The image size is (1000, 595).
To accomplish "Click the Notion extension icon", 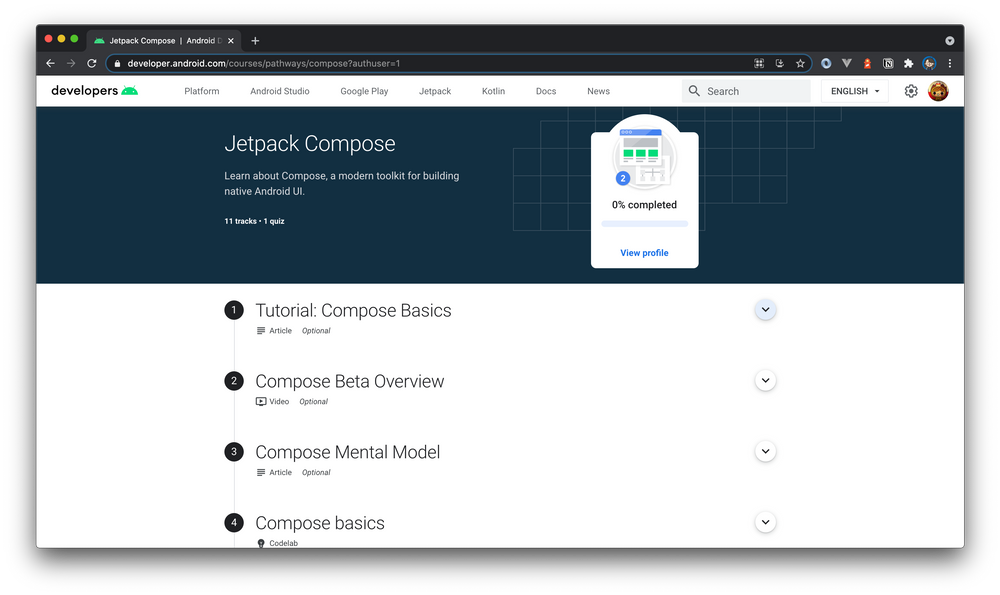I will point(888,63).
